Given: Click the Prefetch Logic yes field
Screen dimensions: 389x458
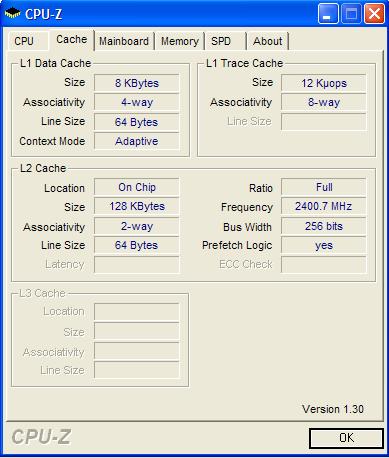Looking at the screenshot, I should pos(324,246).
